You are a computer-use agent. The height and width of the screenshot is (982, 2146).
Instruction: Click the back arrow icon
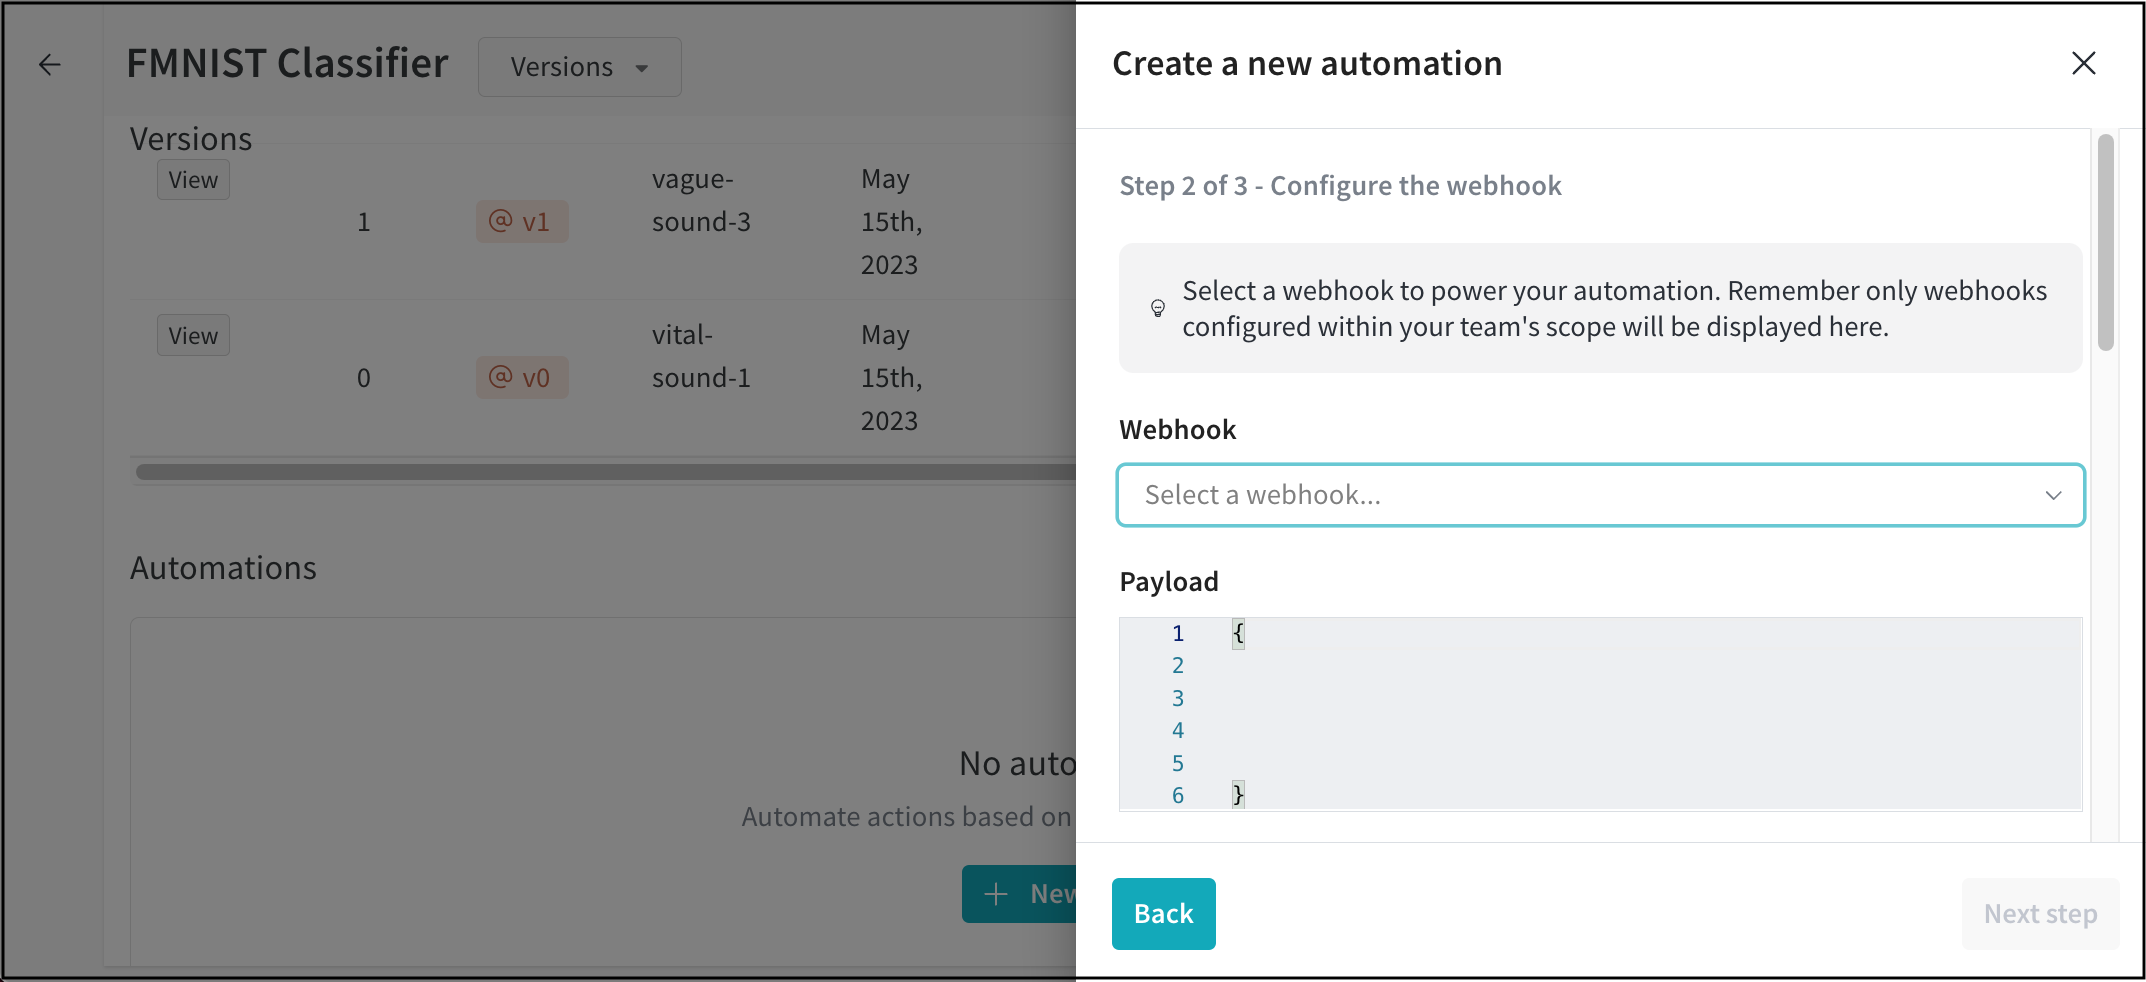click(49, 65)
